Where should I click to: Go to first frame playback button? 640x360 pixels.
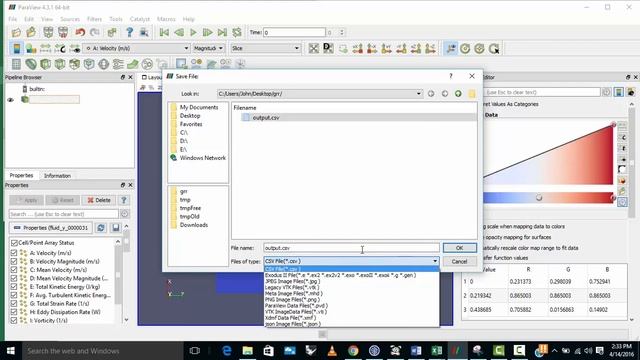click(x=164, y=32)
